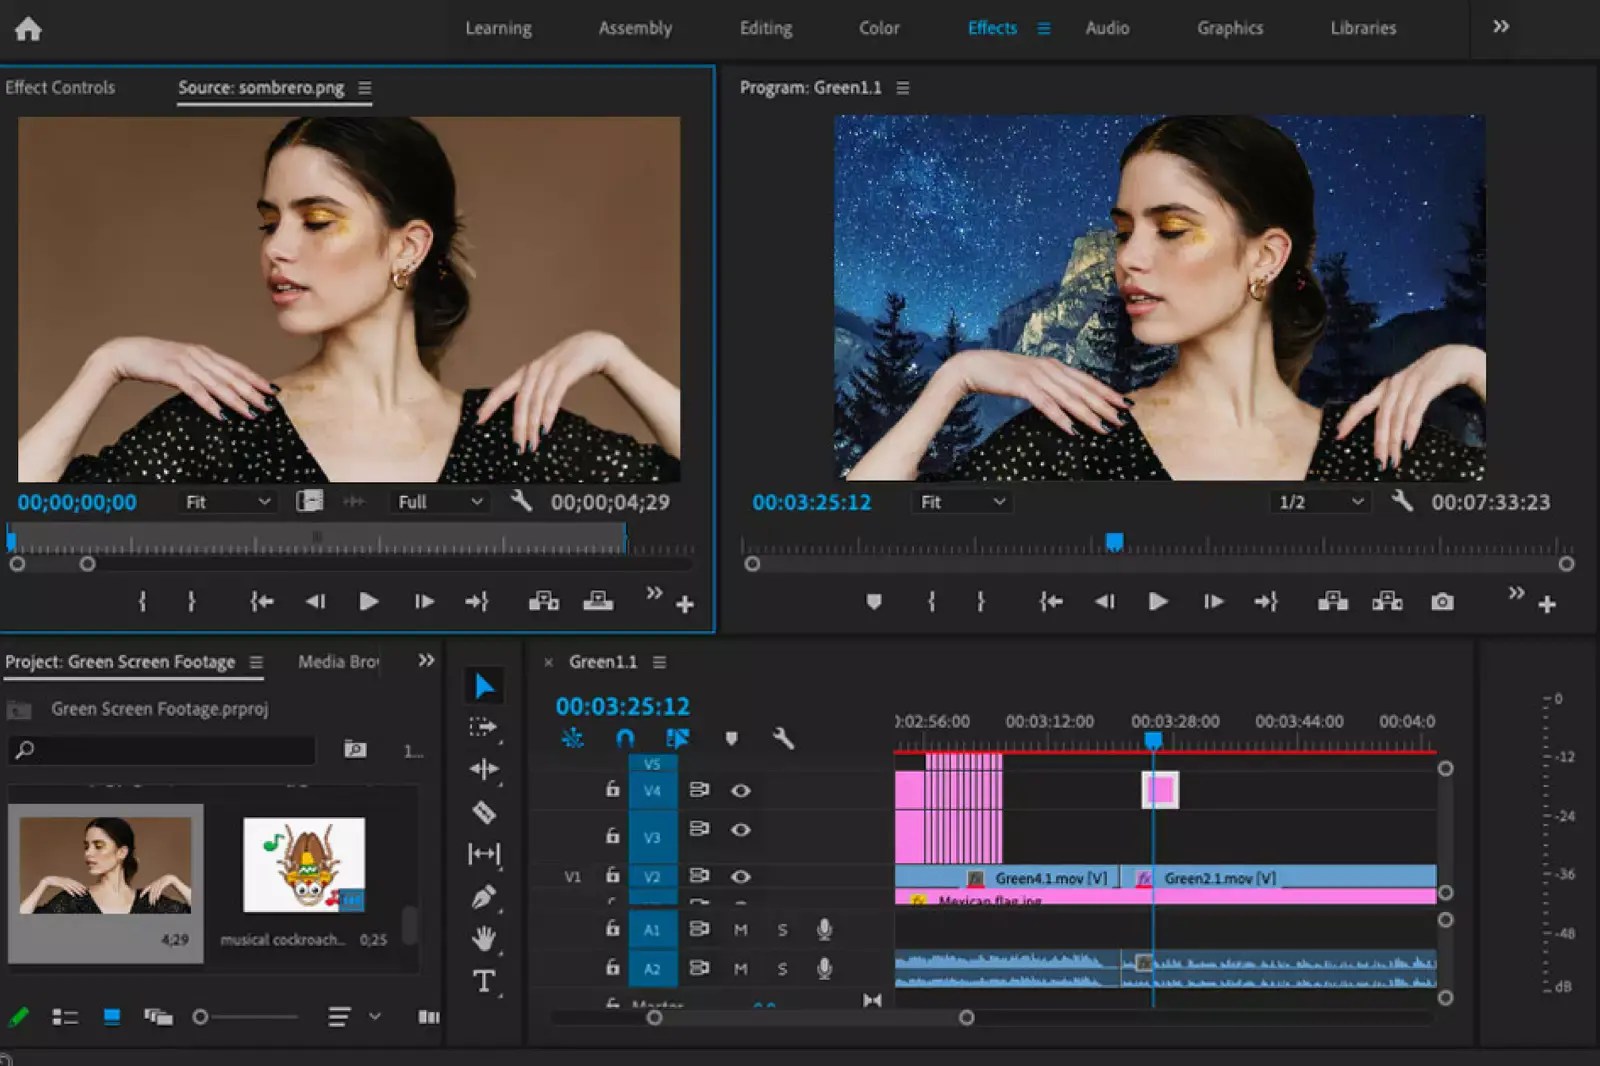Open the Full resolution dropdown in Source monitor
This screenshot has height=1066, width=1600.
437,501
